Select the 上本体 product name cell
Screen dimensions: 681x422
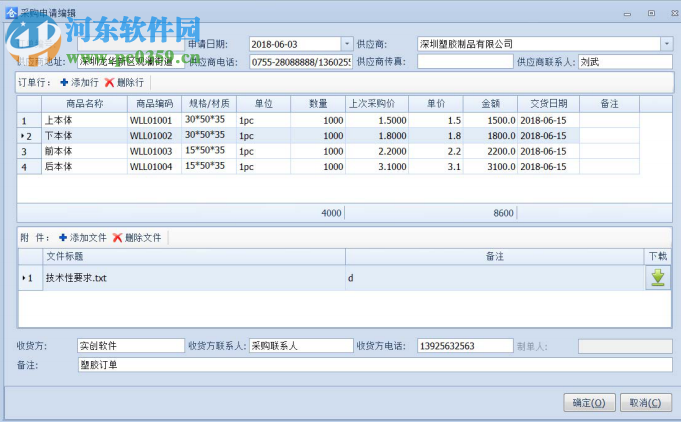click(x=84, y=120)
